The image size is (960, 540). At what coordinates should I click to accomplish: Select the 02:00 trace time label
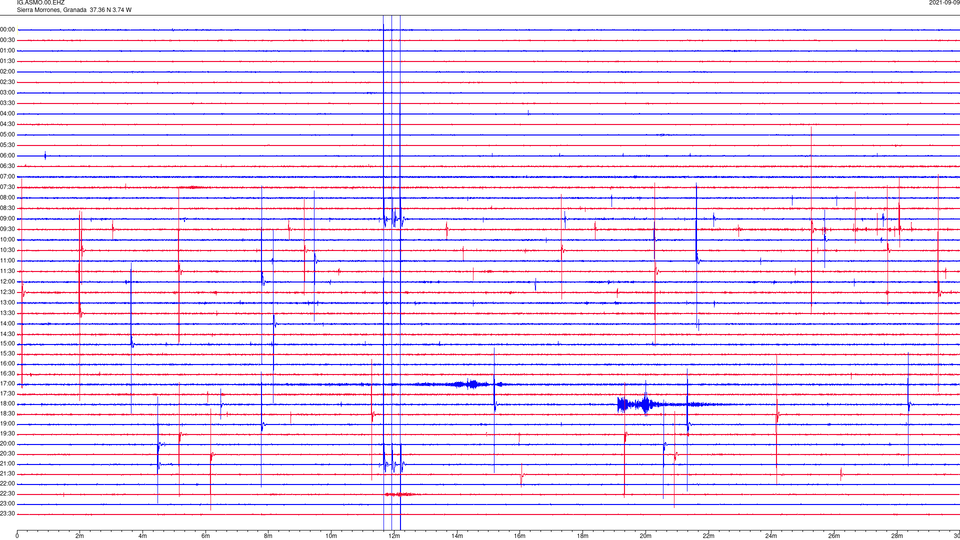[x=8, y=71]
